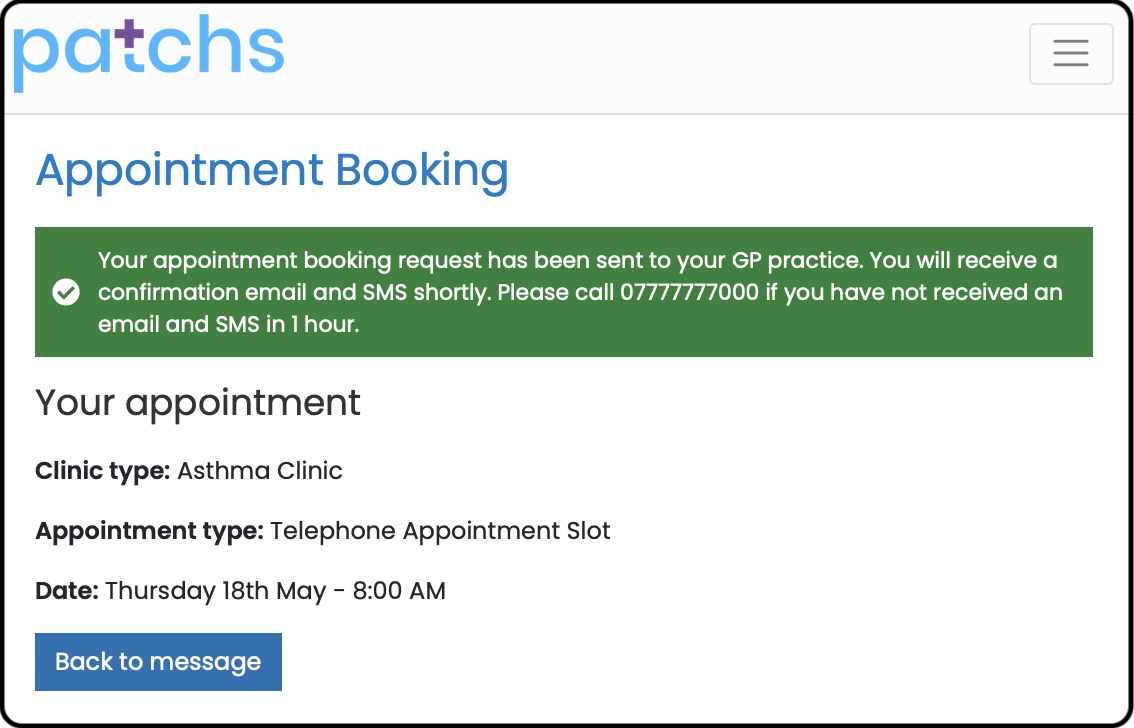The height and width of the screenshot is (728, 1134).
Task: Click the Appointment Booking heading
Action: (272, 171)
